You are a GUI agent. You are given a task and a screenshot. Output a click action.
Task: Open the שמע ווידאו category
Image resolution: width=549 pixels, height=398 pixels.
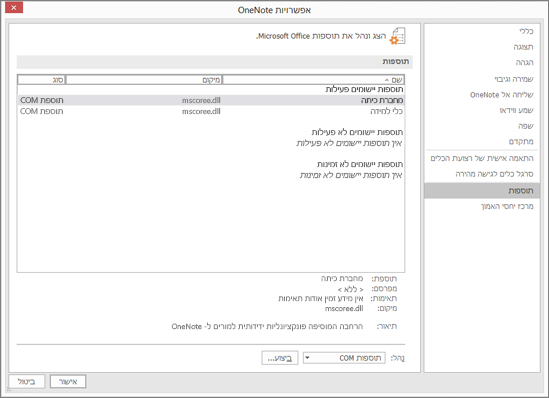[x=516, y=110]
